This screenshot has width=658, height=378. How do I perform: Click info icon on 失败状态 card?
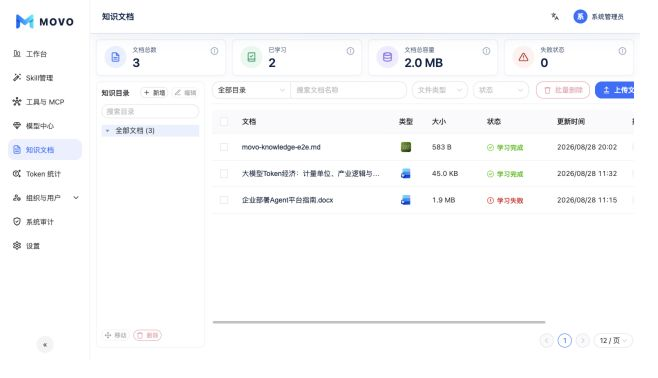point(622,51)
